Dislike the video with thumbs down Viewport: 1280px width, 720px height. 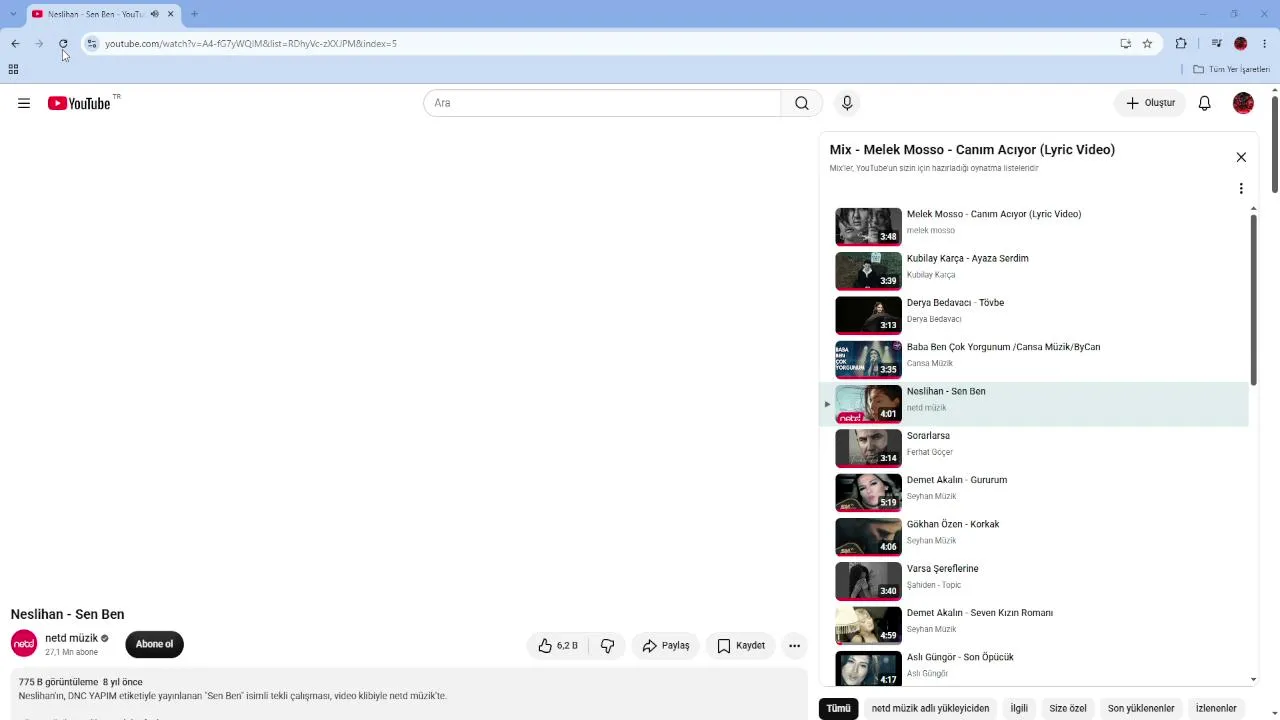point(607,646)
